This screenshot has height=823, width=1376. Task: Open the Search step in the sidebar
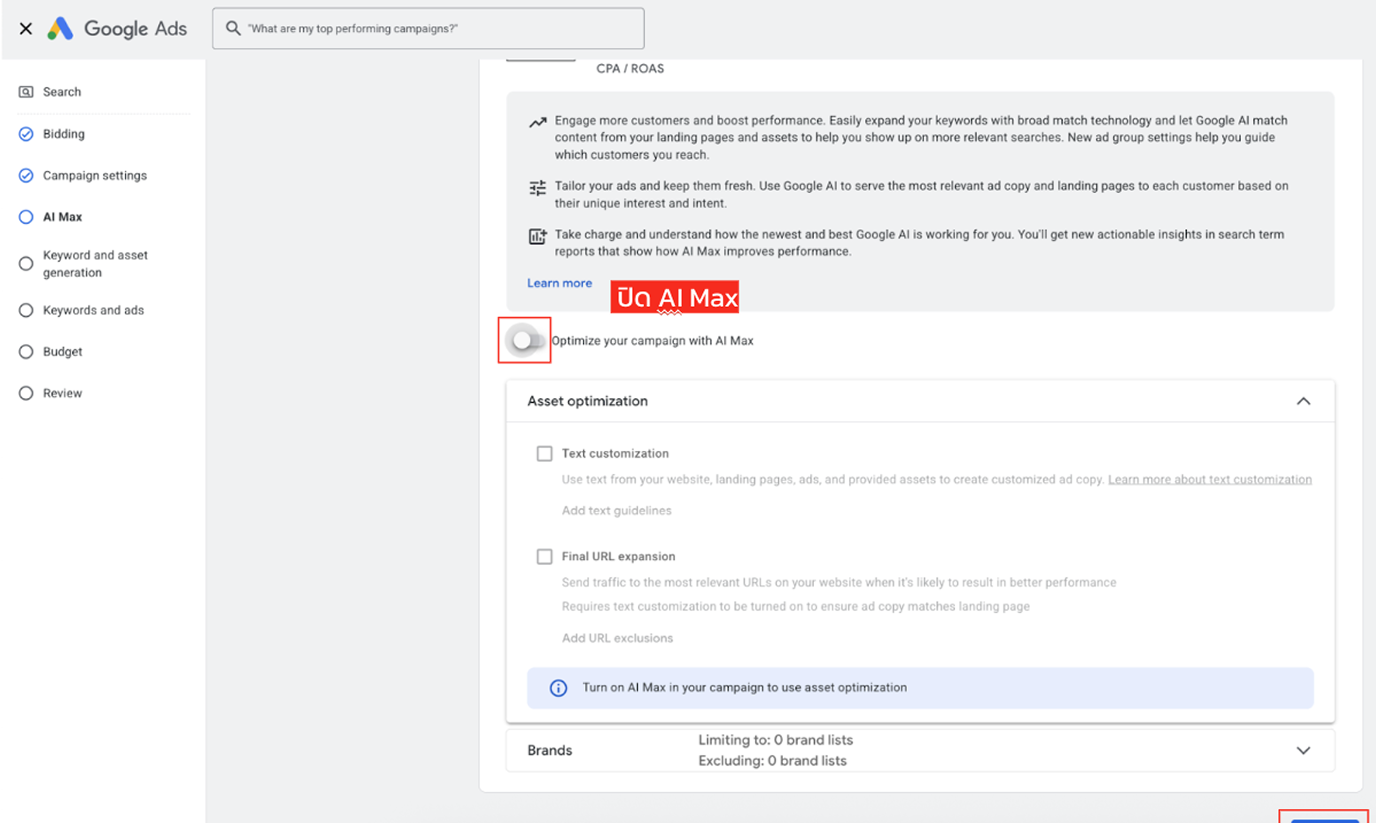pyautogui.click(x=62, y=92)
